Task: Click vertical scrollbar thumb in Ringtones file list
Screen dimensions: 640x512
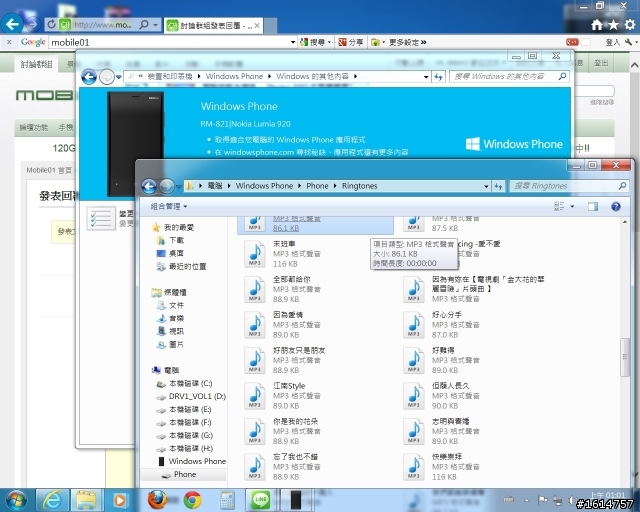Action: click(x=624, y=357)
